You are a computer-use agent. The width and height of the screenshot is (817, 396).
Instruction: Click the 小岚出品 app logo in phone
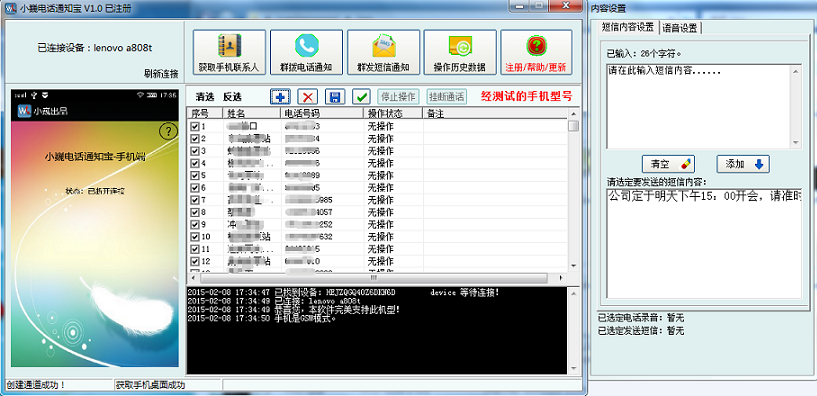point(24,111)
